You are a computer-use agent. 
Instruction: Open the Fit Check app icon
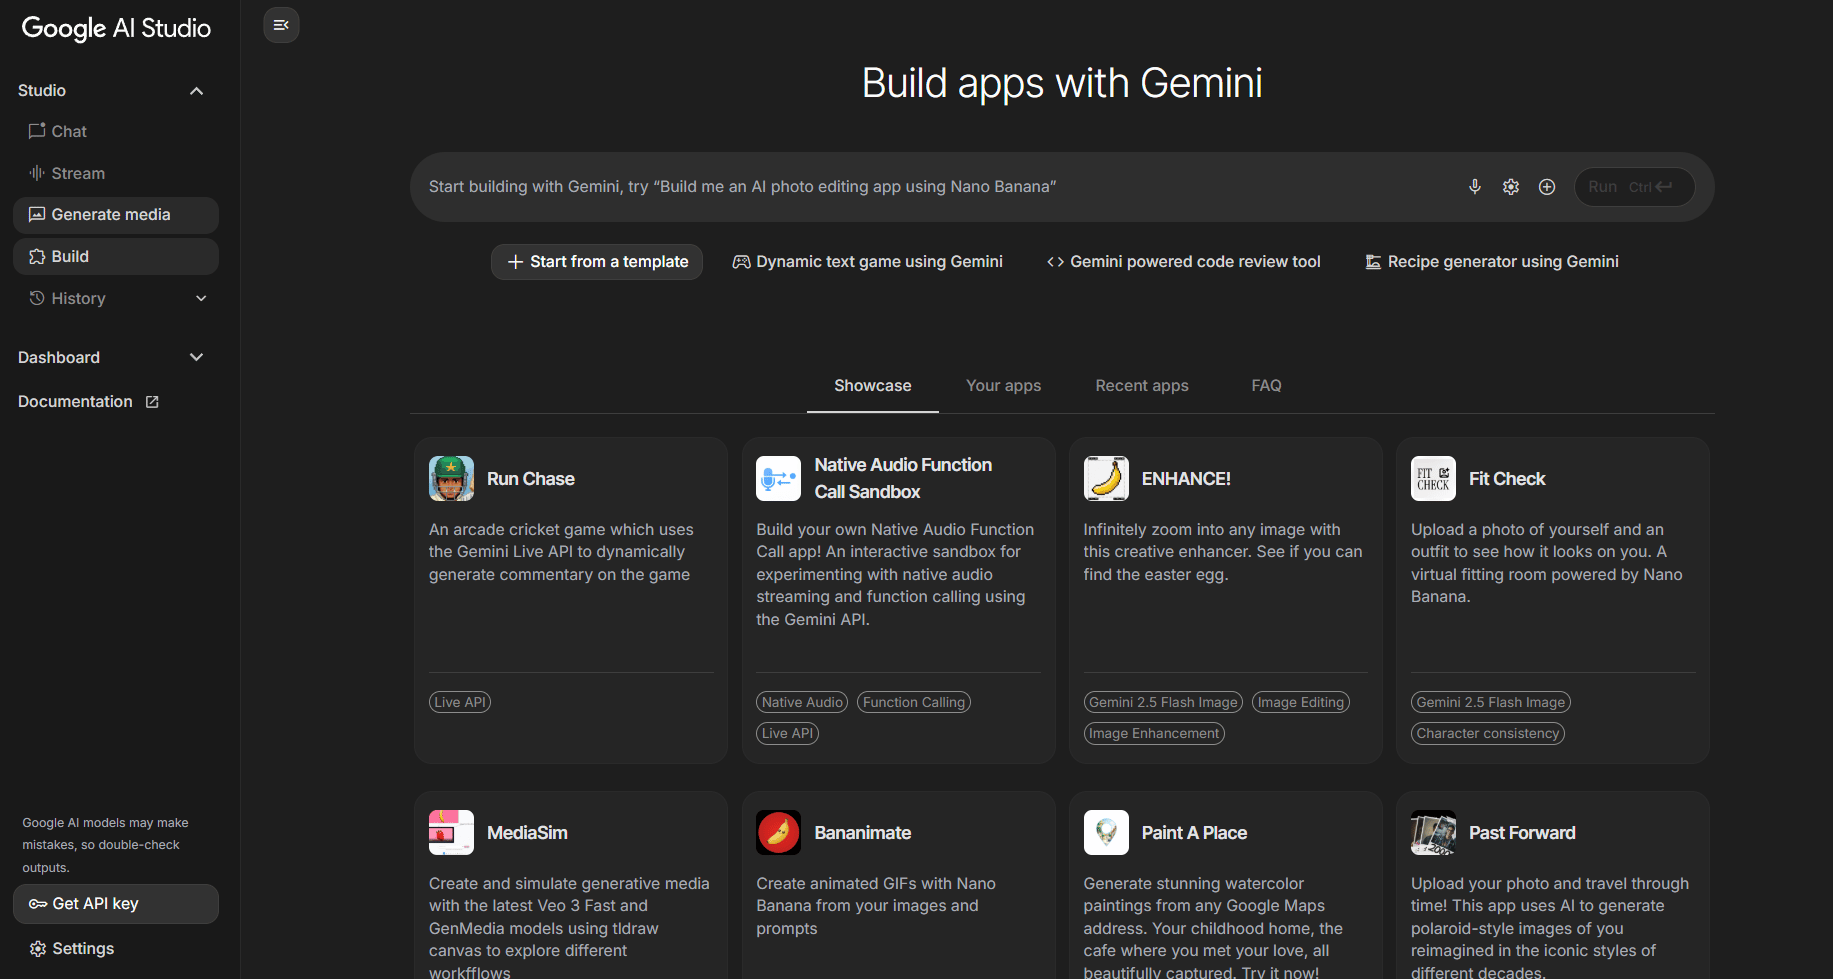click(1433, 479)
